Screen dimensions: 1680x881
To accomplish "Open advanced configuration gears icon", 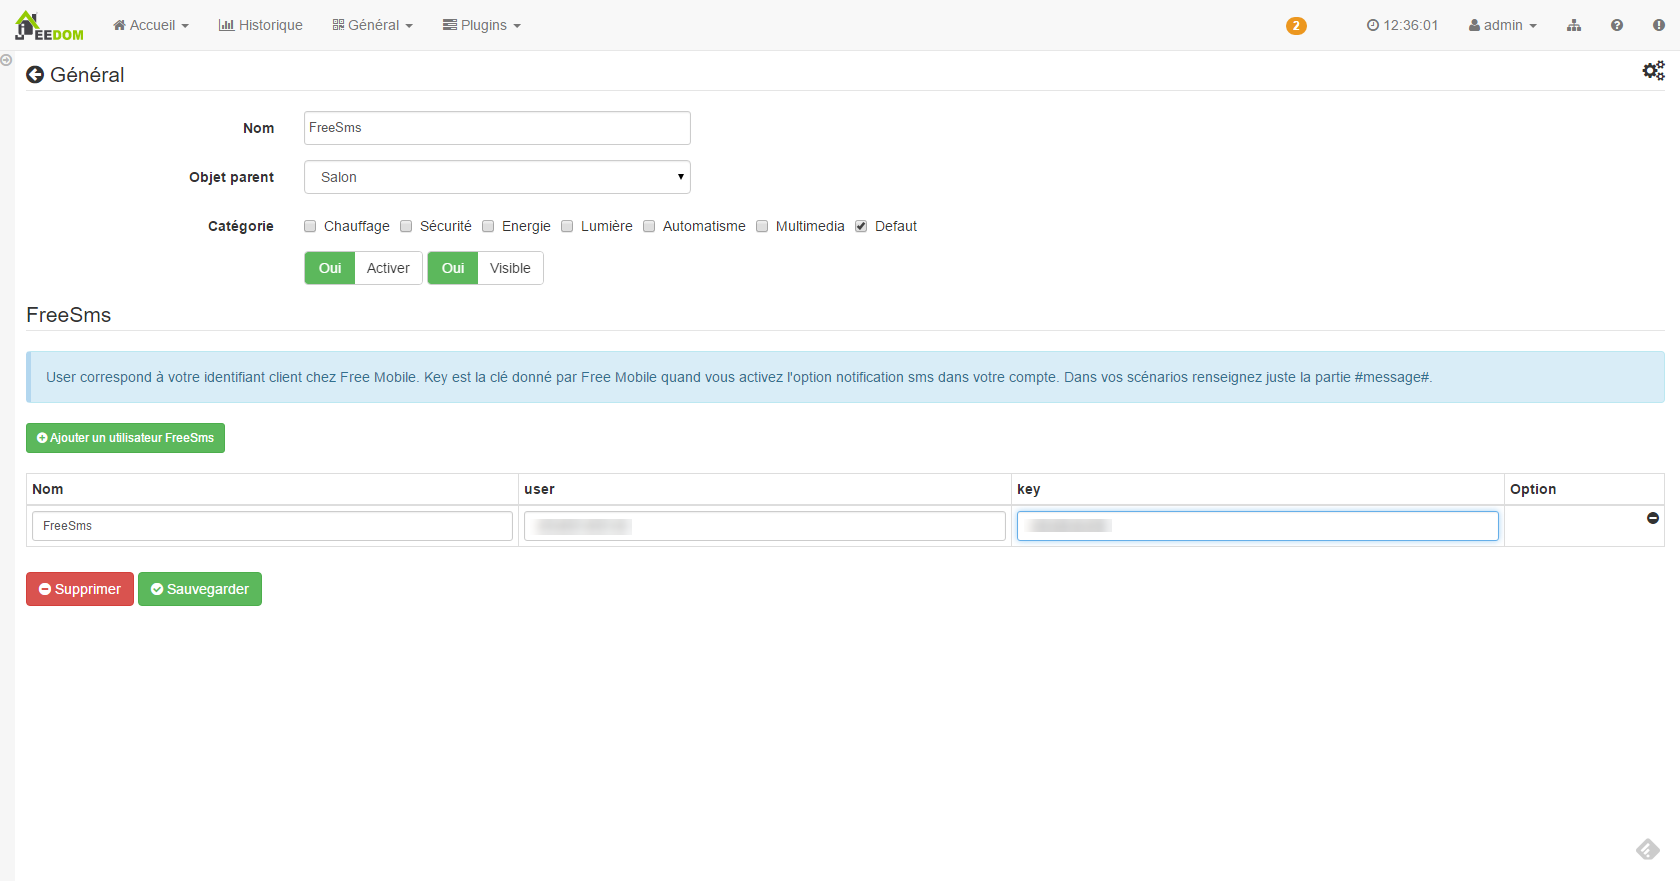I will (x=1654, y=70).
